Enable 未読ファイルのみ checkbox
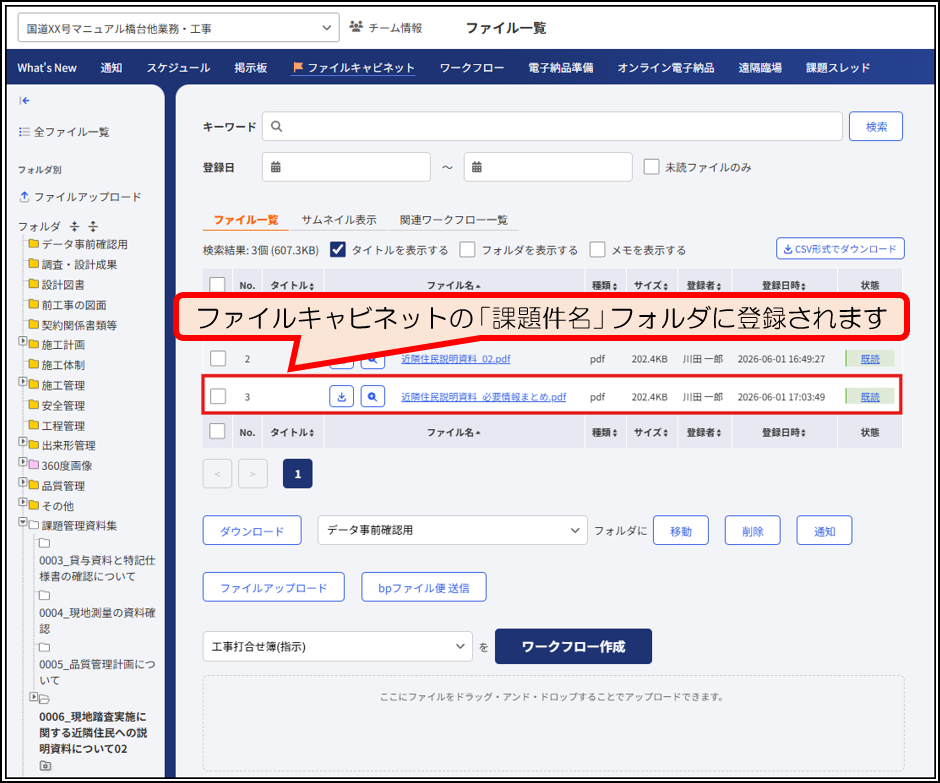This screenshot has width=940, height=783. coord(651,167)
